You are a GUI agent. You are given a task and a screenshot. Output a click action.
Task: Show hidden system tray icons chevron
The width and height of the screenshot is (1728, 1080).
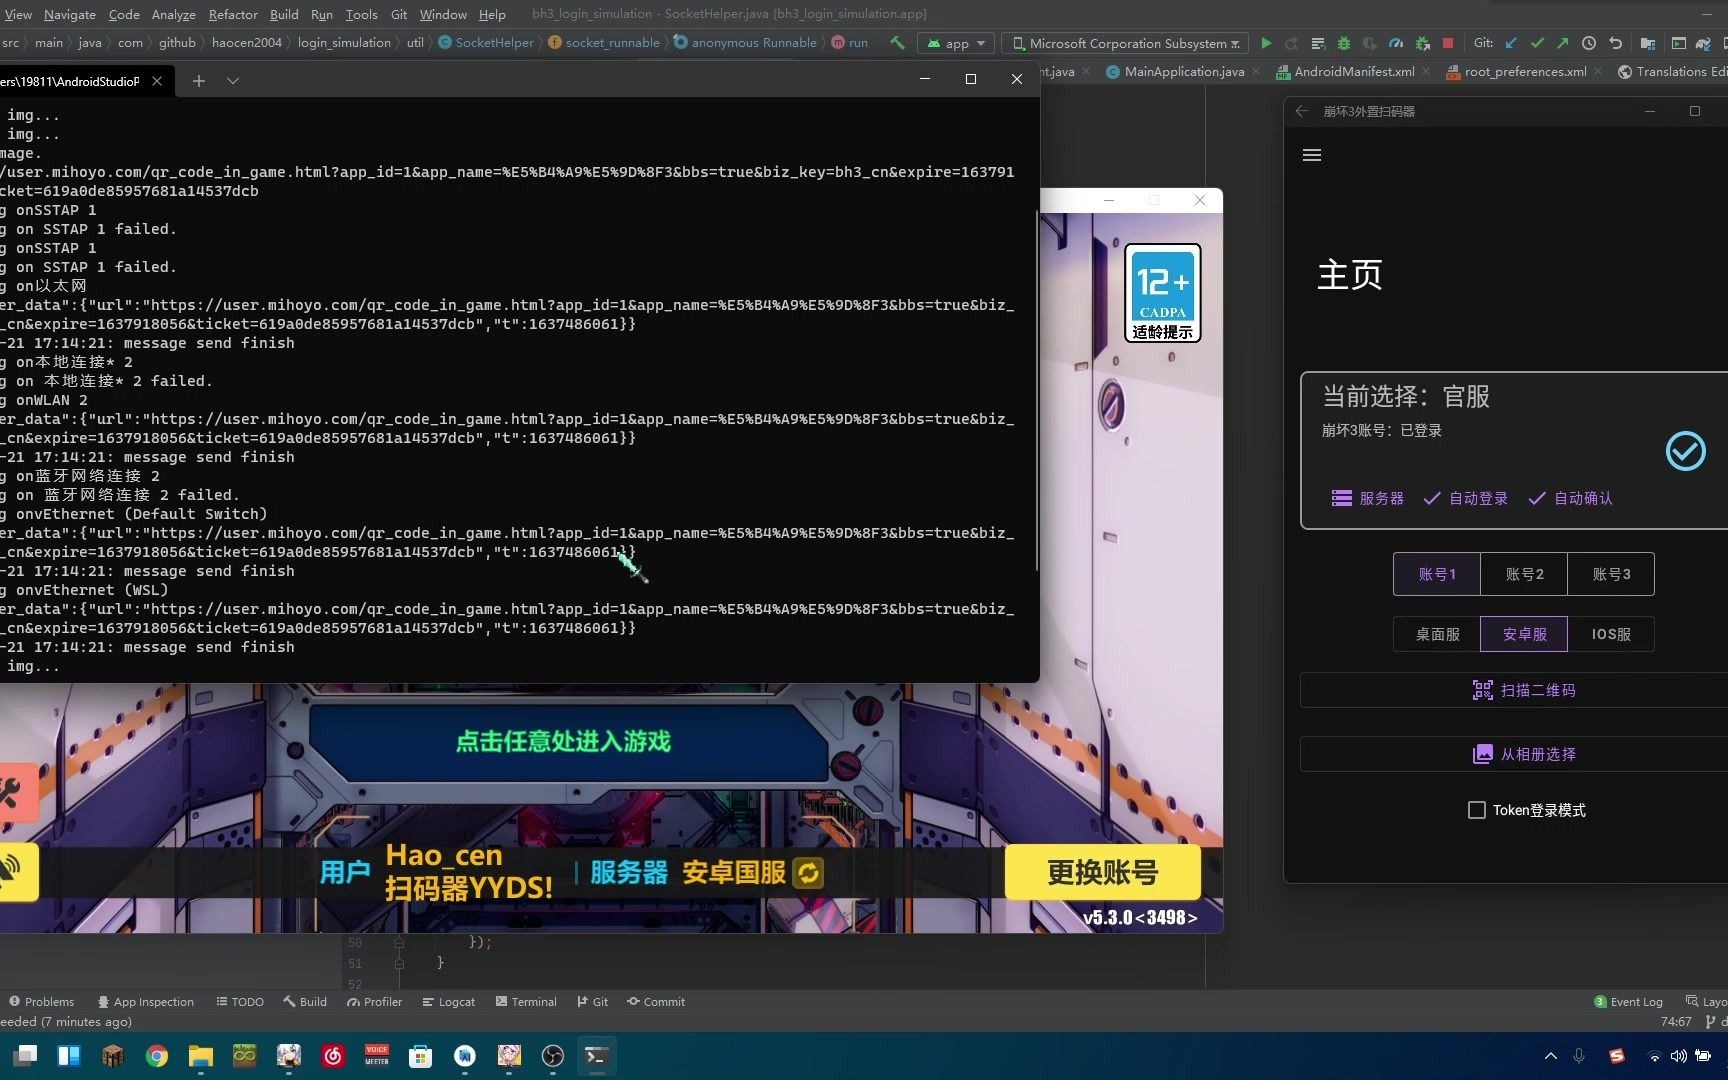click(x=1551, y=1056)
